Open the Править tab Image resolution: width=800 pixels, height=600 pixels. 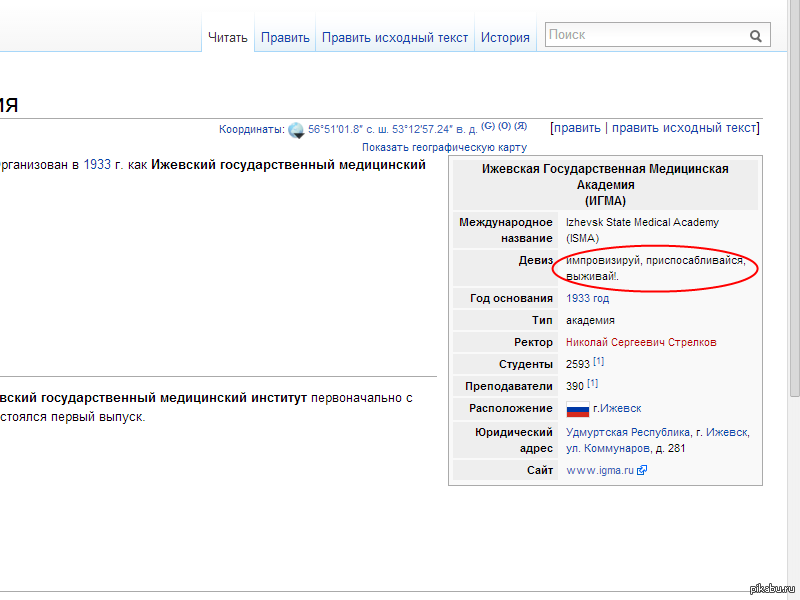[x=285, y=38]
